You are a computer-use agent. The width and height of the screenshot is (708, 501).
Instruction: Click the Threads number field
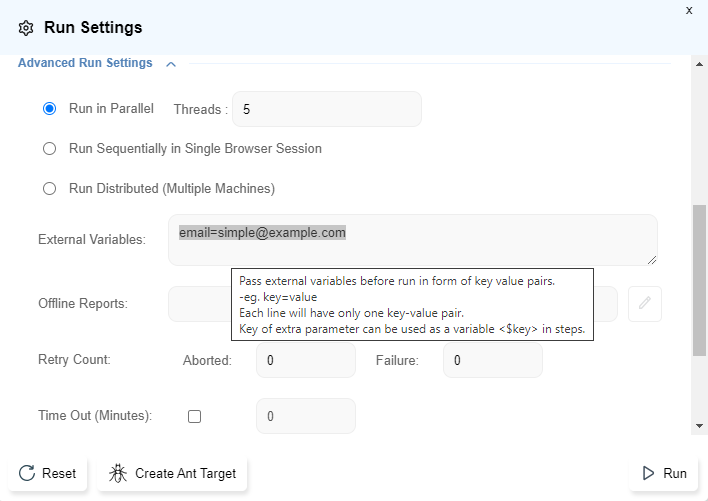pyautogui.click(x=326, y=109)
